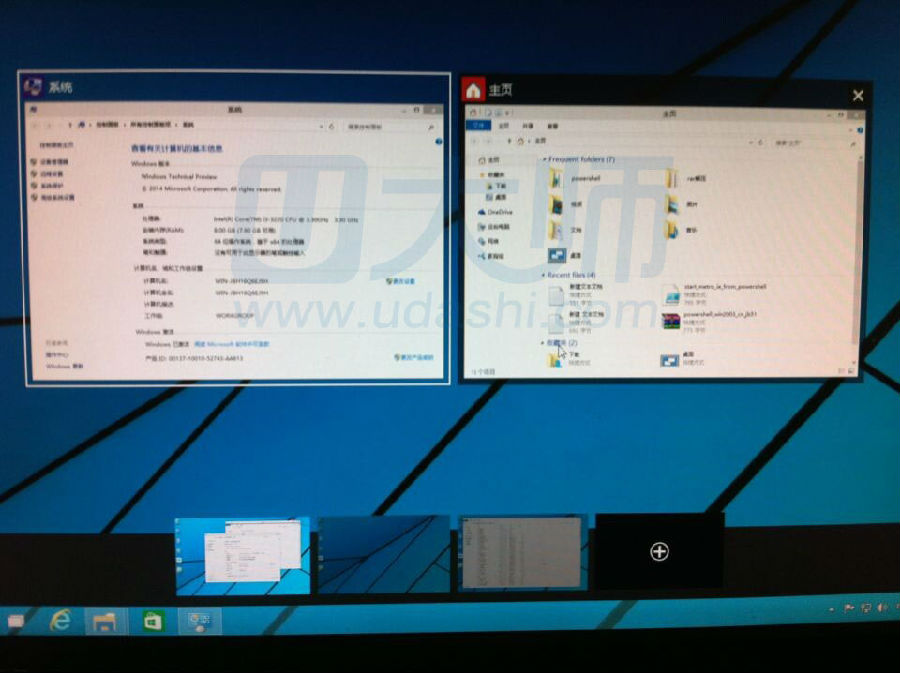Open File Explorer from the taskbar
The height and width of the screenshot is (673, 900).
[x=104, y=621]
